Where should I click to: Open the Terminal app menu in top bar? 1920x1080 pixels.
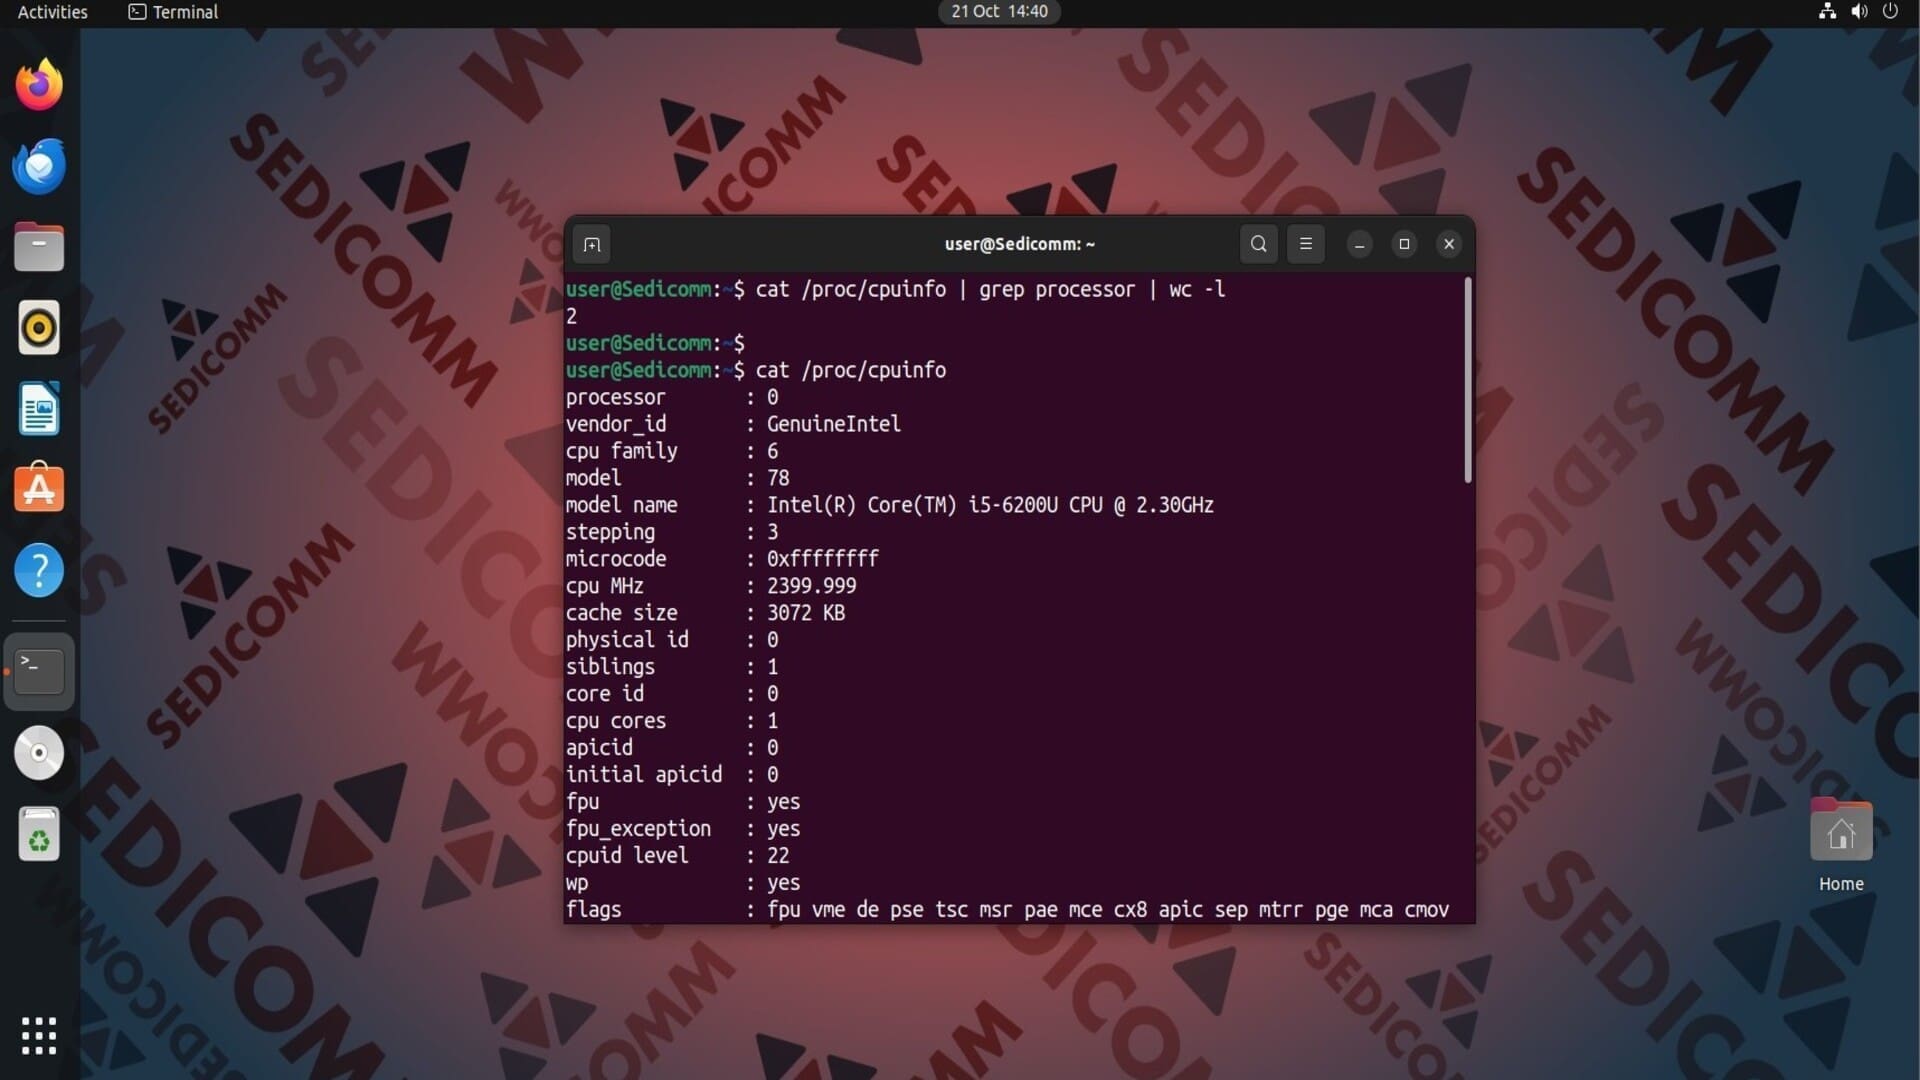point(173,12)
